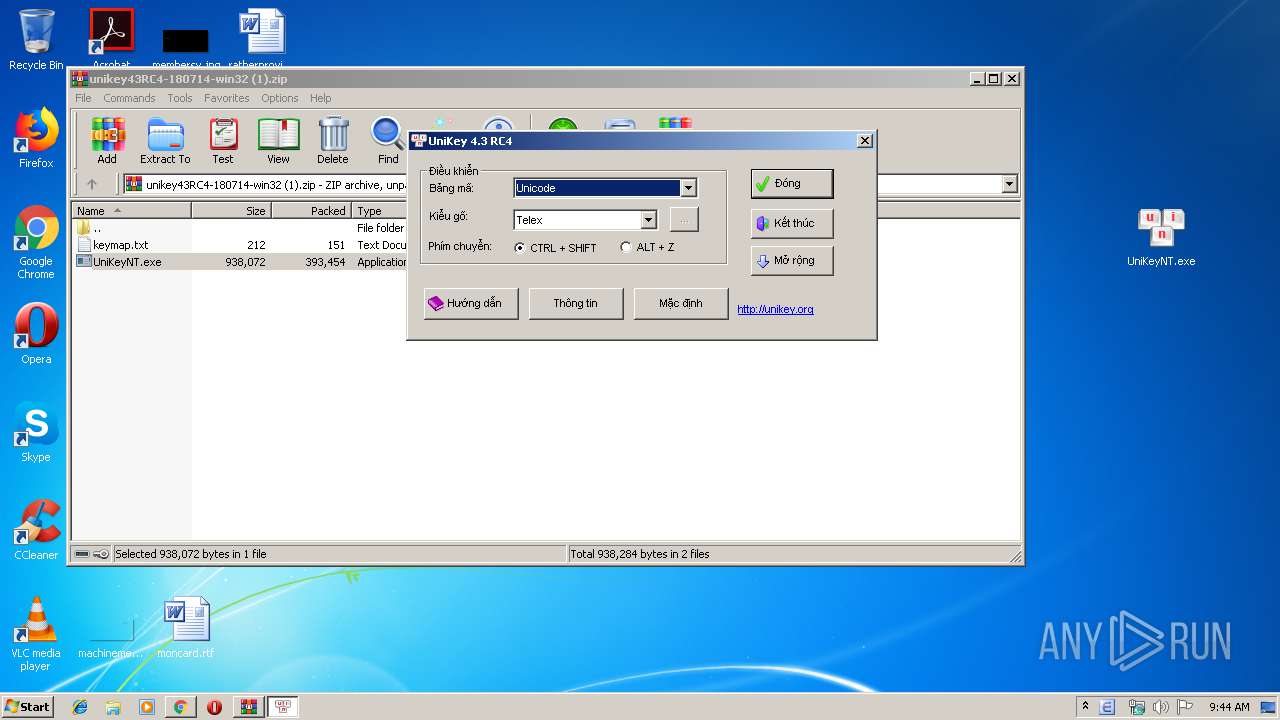Screen dimensions: 1280x720
Task: Sort the file list by Size column
Action: click(231, 211)
